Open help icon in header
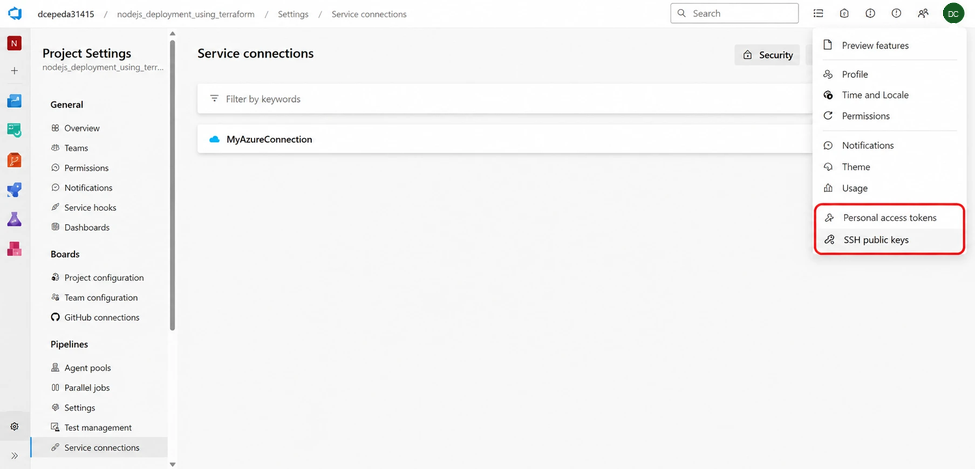975x469 pixels. (870, 13)
